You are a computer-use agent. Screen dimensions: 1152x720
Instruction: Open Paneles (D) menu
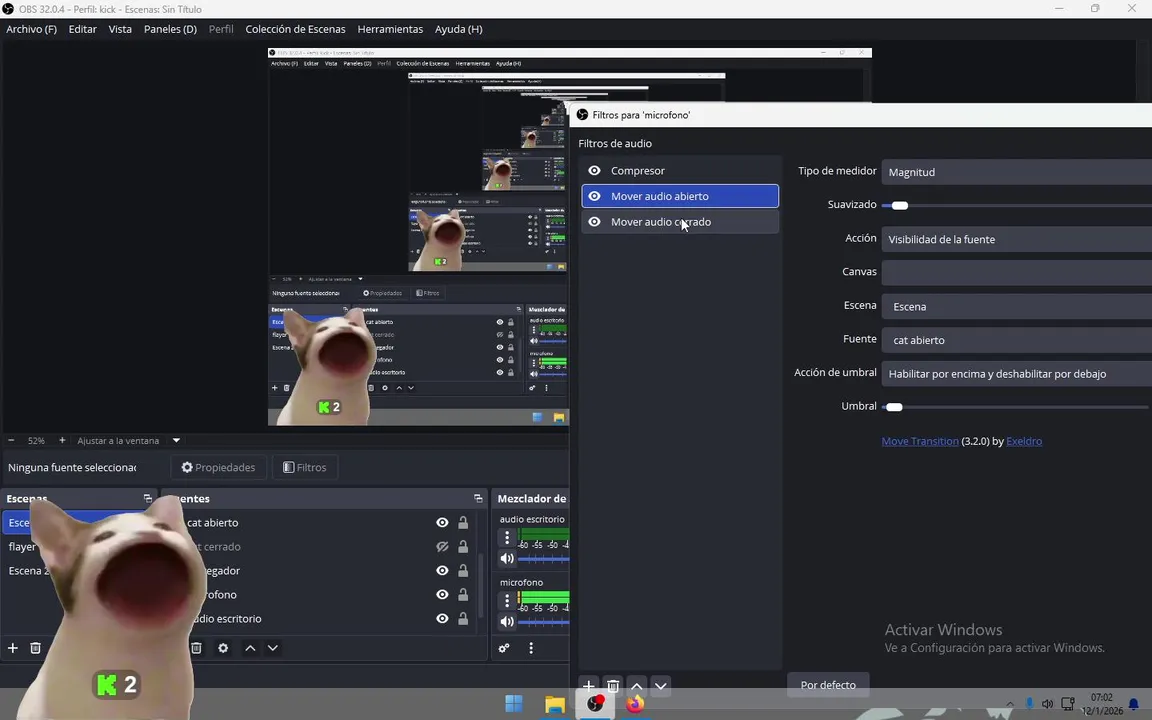170,29
